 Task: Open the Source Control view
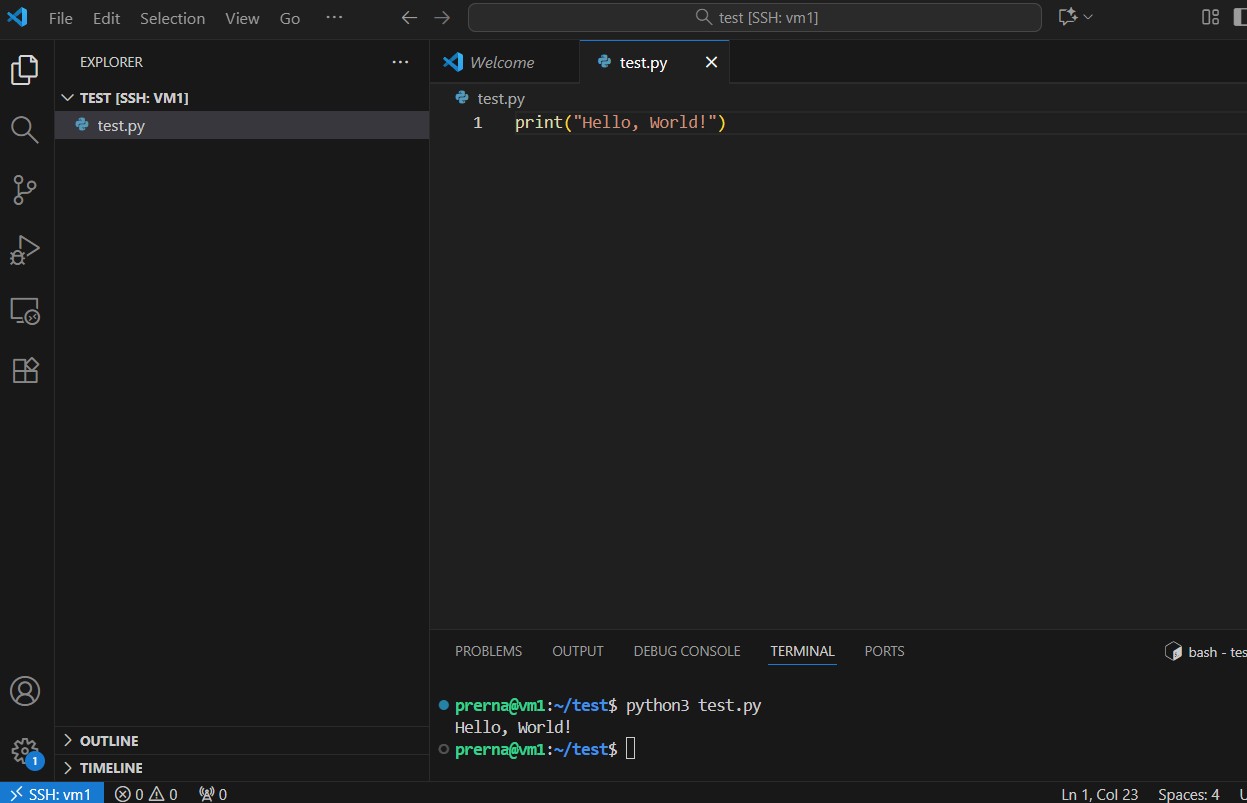25,189
